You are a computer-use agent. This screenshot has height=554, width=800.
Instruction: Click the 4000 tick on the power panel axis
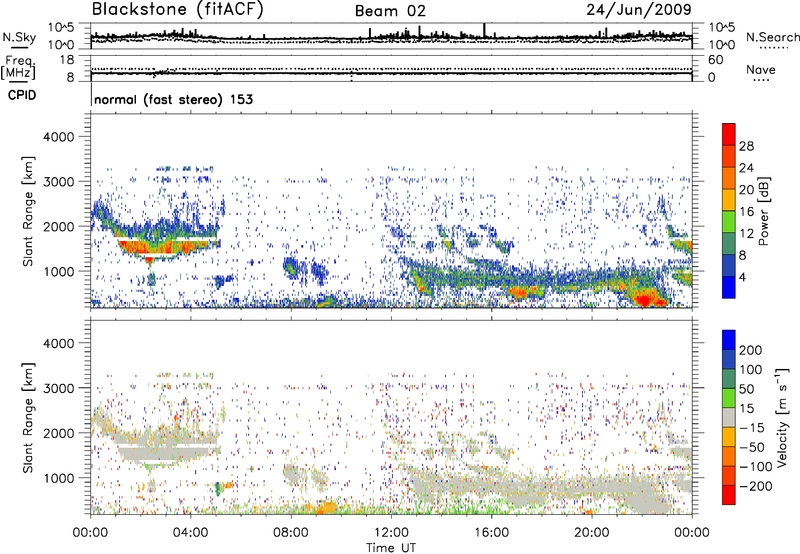(x=59, y=137)
